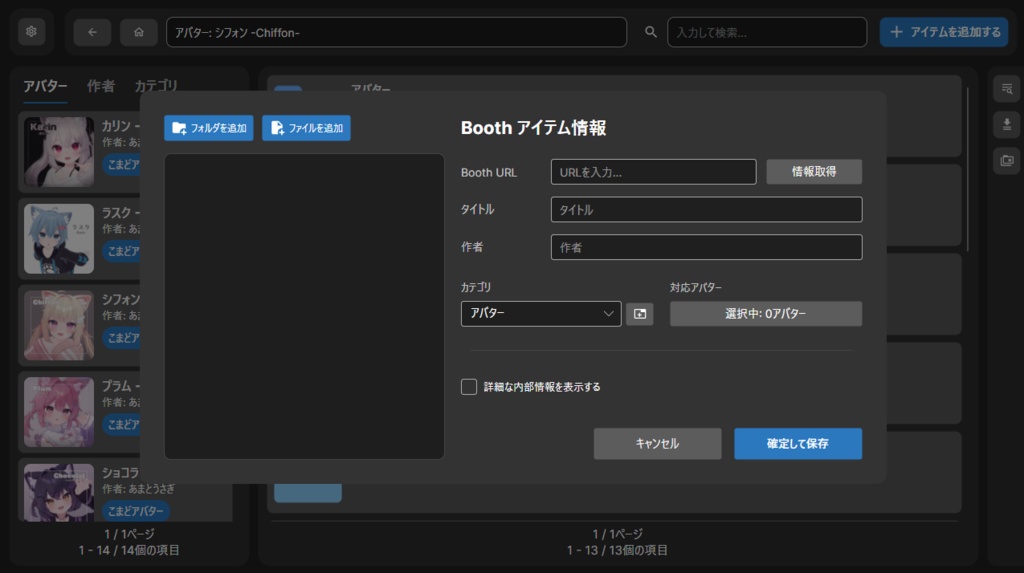The height and width of the screenshot is (573, 1024).
Task: Go to the home icon
Action: click(138, 32)
